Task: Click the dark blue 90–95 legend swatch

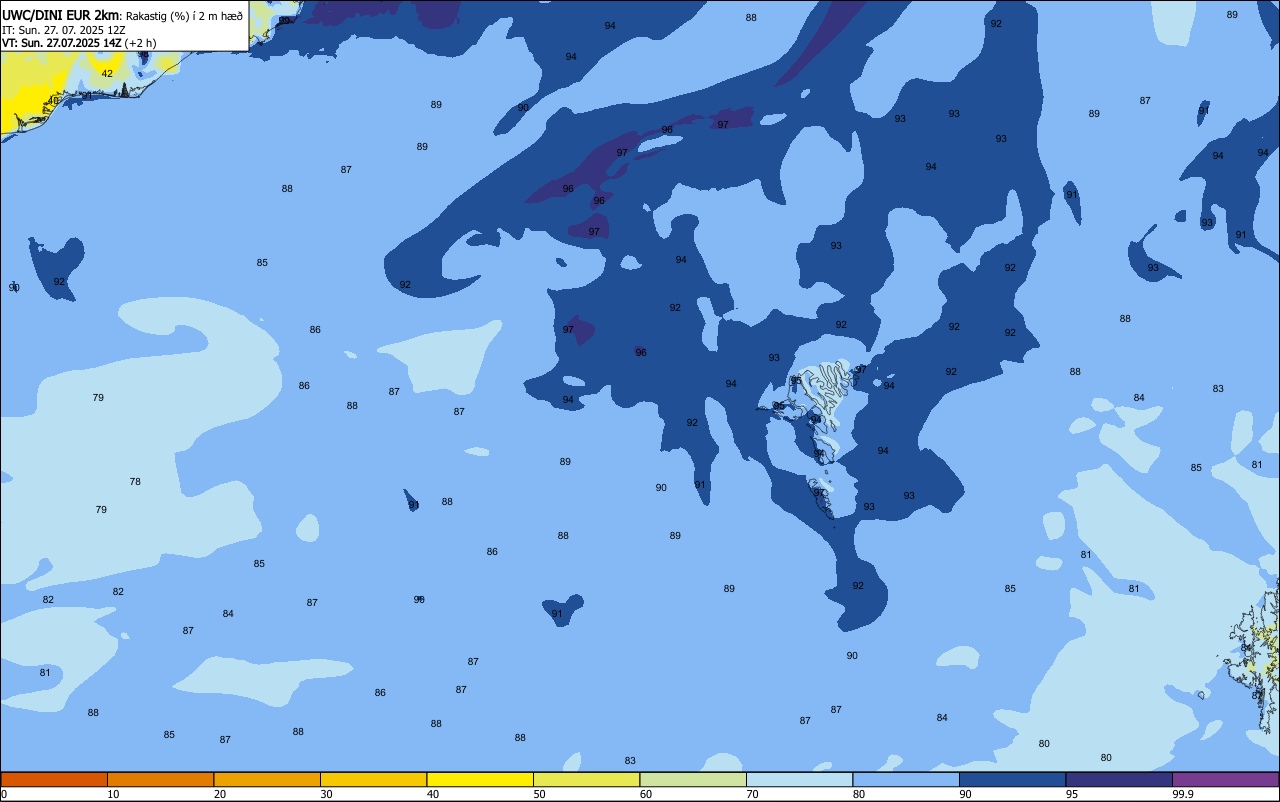Action: pos(1012,779)
